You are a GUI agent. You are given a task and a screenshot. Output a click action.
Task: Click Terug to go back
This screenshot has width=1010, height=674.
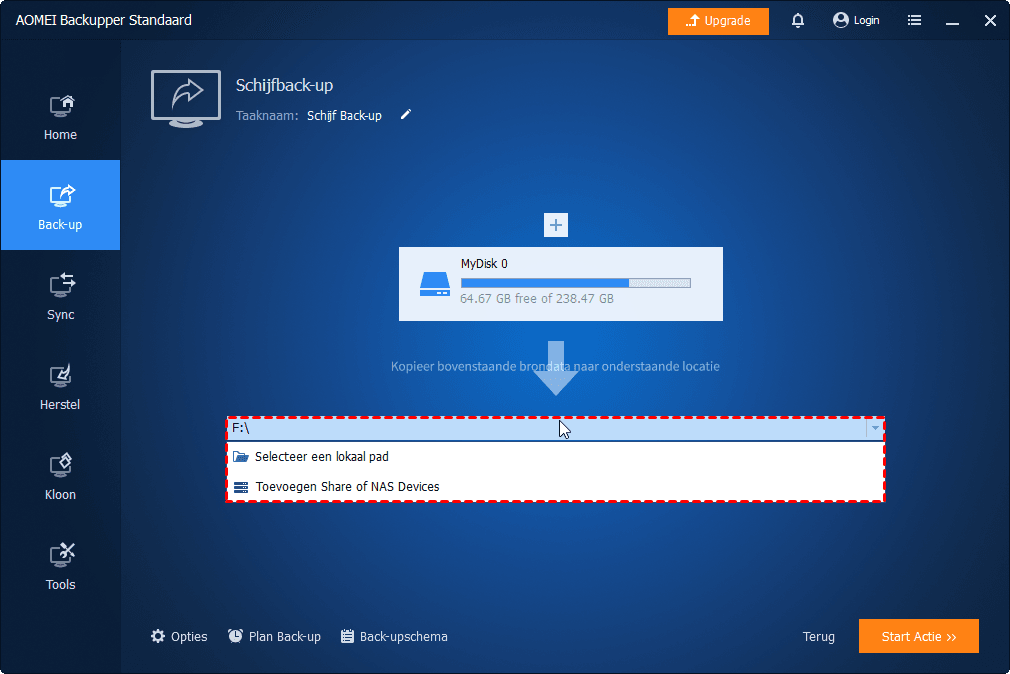(x=818, y=637)
